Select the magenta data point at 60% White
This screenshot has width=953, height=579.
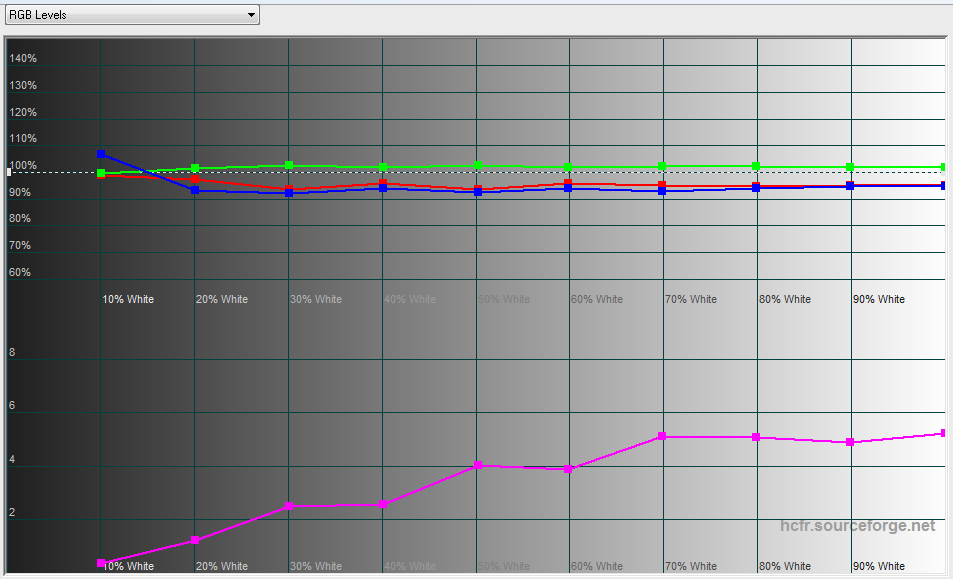(568, 469)
